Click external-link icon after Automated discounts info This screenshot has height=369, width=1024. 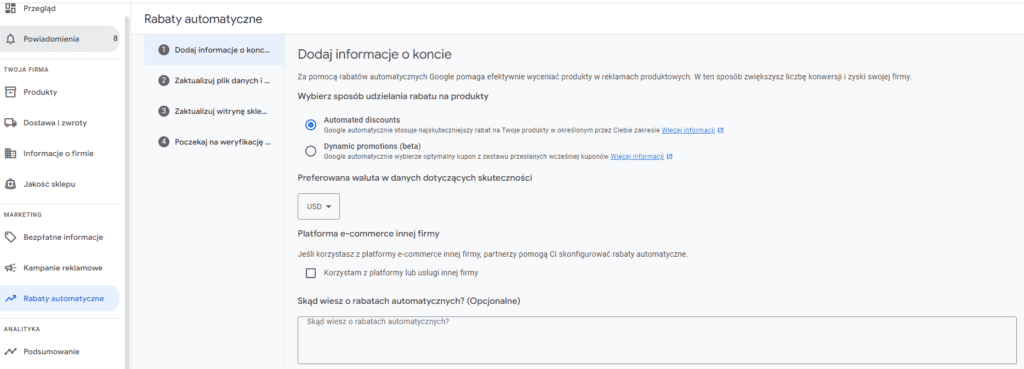click(720, 130)
